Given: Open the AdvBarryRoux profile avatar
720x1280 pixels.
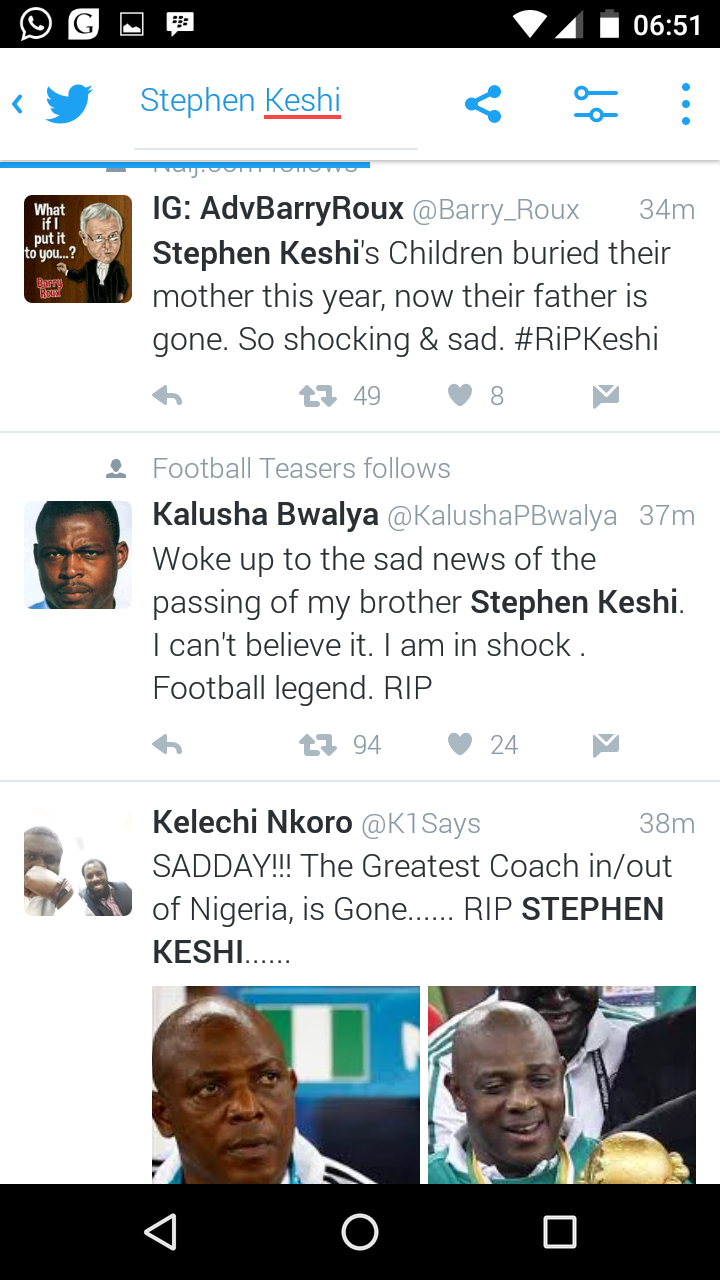Looking at the screenshot, I should pyautogui.click(x=78, y=249).
